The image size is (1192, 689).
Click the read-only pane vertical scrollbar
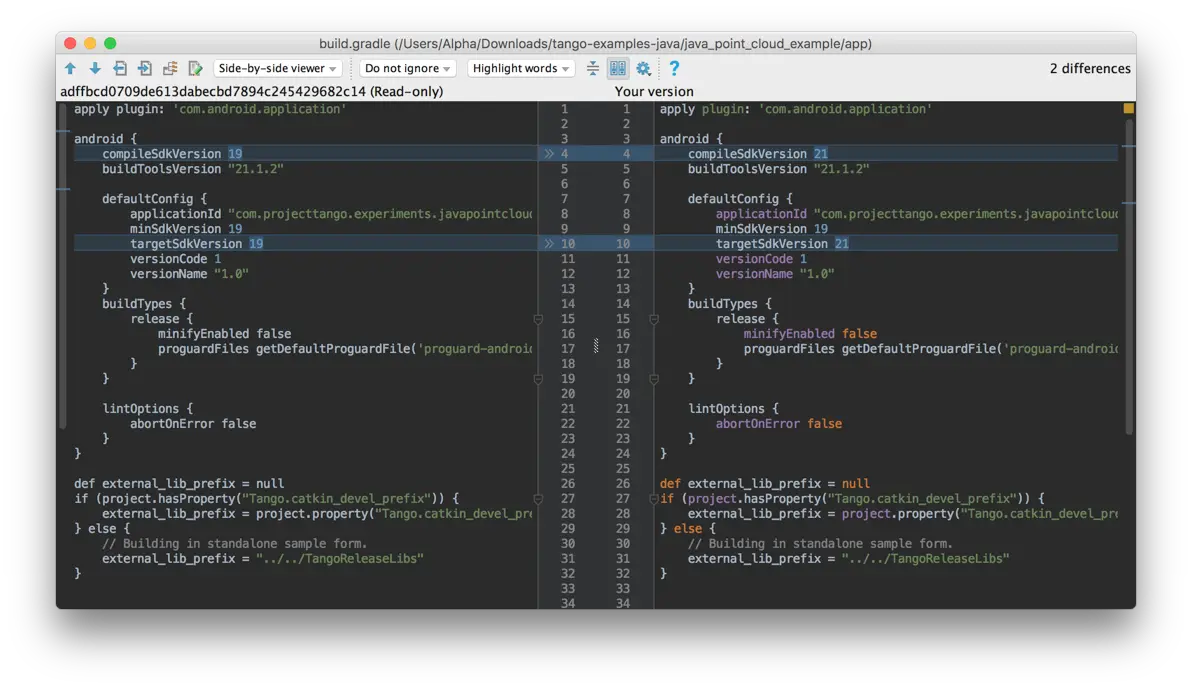(x=62, y=266)
